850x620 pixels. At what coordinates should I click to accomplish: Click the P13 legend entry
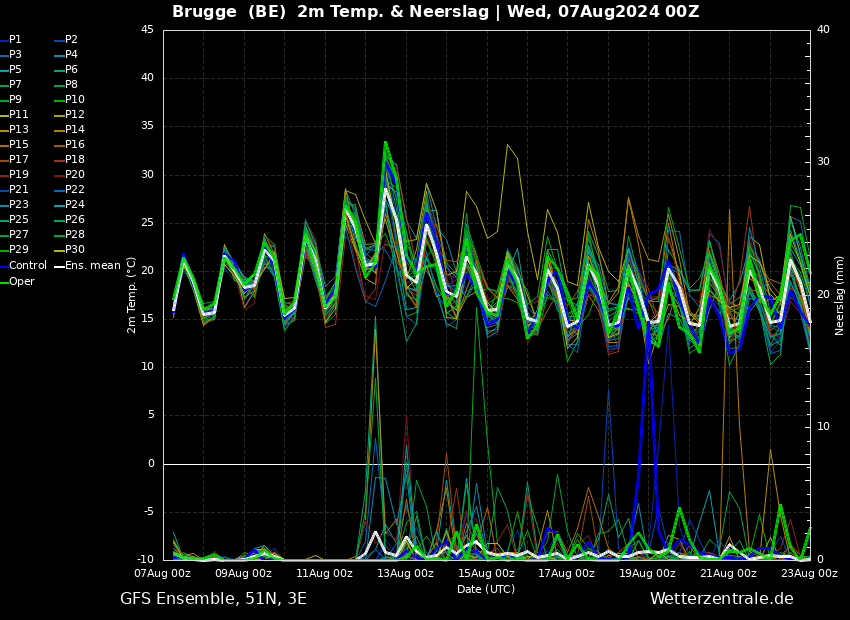(15, 130)
